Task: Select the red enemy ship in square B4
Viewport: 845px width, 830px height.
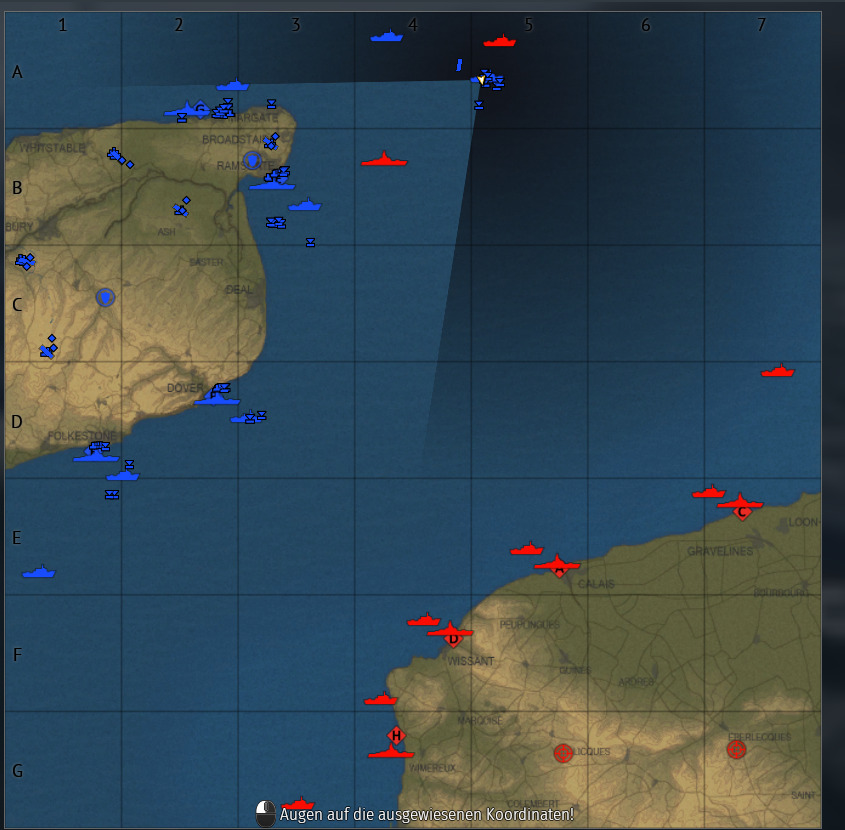Action: pos(384,160)
